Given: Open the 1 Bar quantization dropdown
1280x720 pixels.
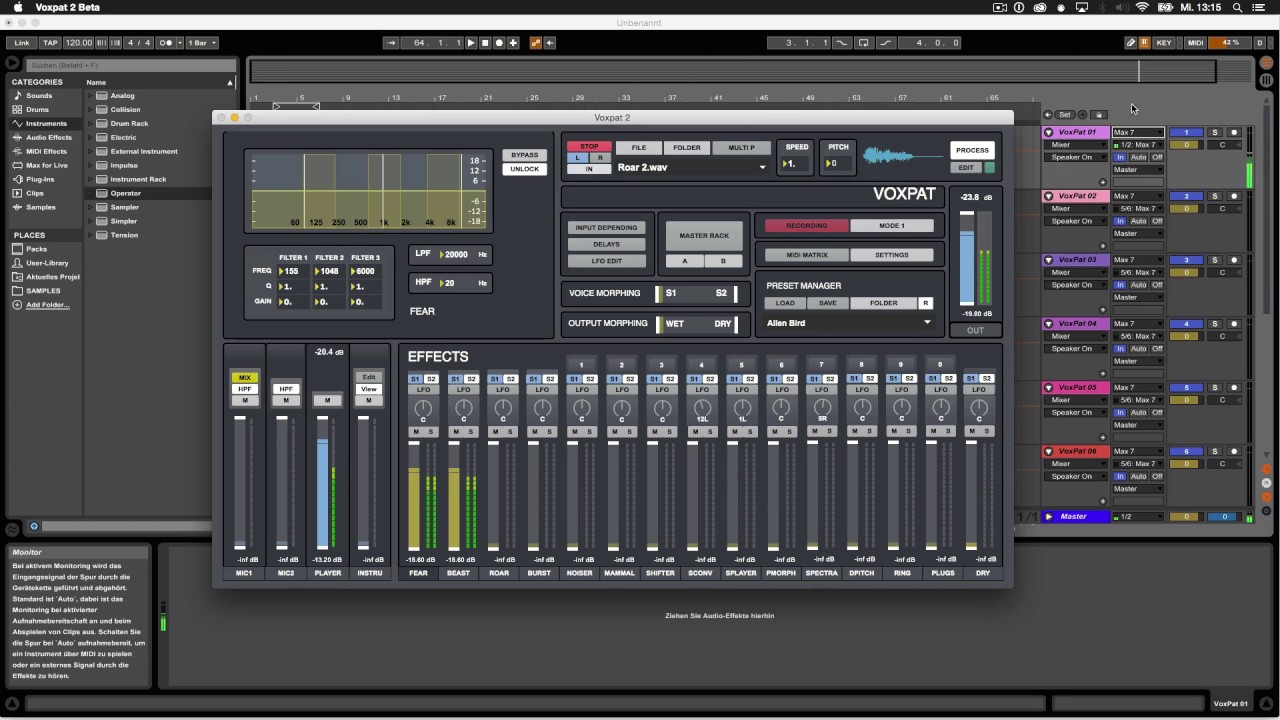Looking at the screenshot, I should 202,43.
